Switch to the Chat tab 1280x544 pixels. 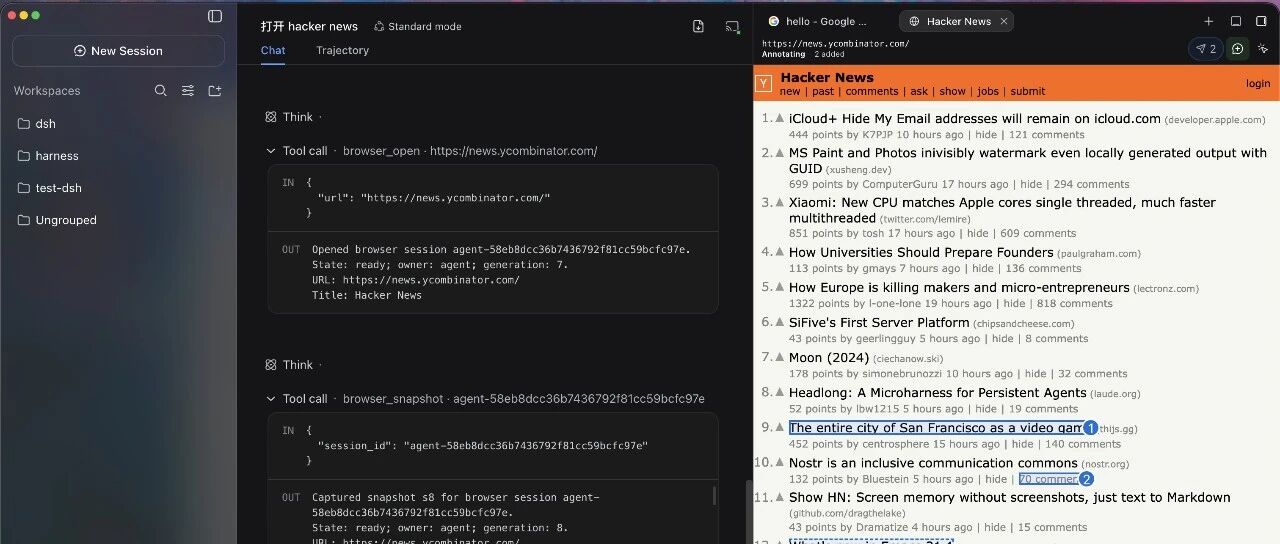(x=273, y=50)
